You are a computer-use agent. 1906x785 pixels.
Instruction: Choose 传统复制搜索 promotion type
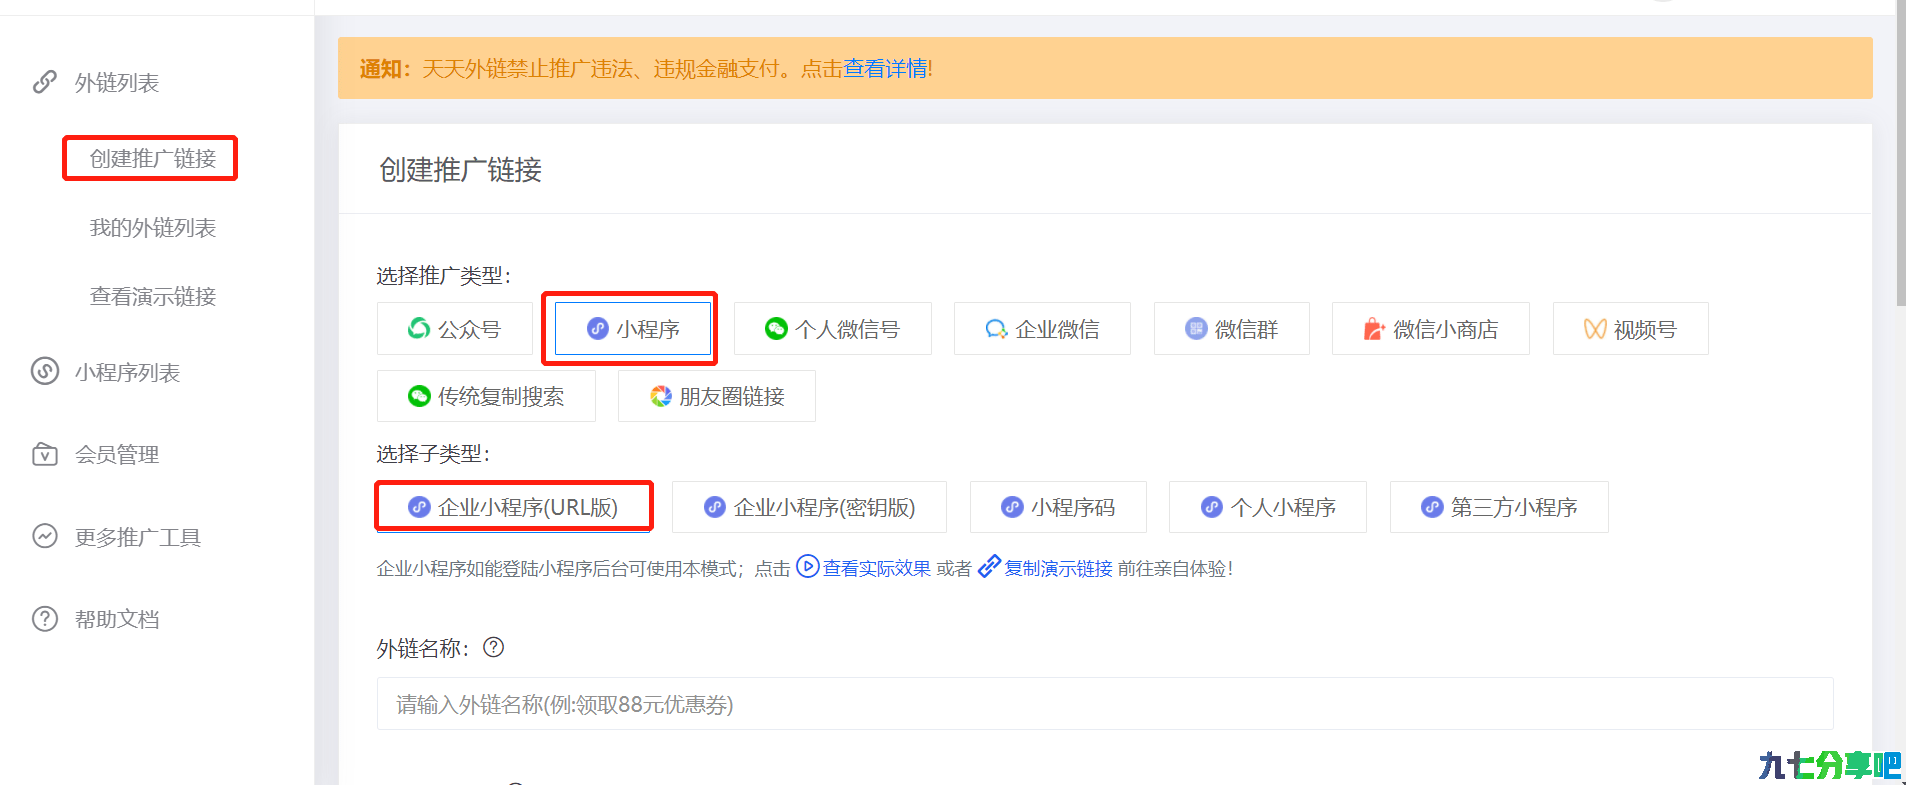coord(486,396)
